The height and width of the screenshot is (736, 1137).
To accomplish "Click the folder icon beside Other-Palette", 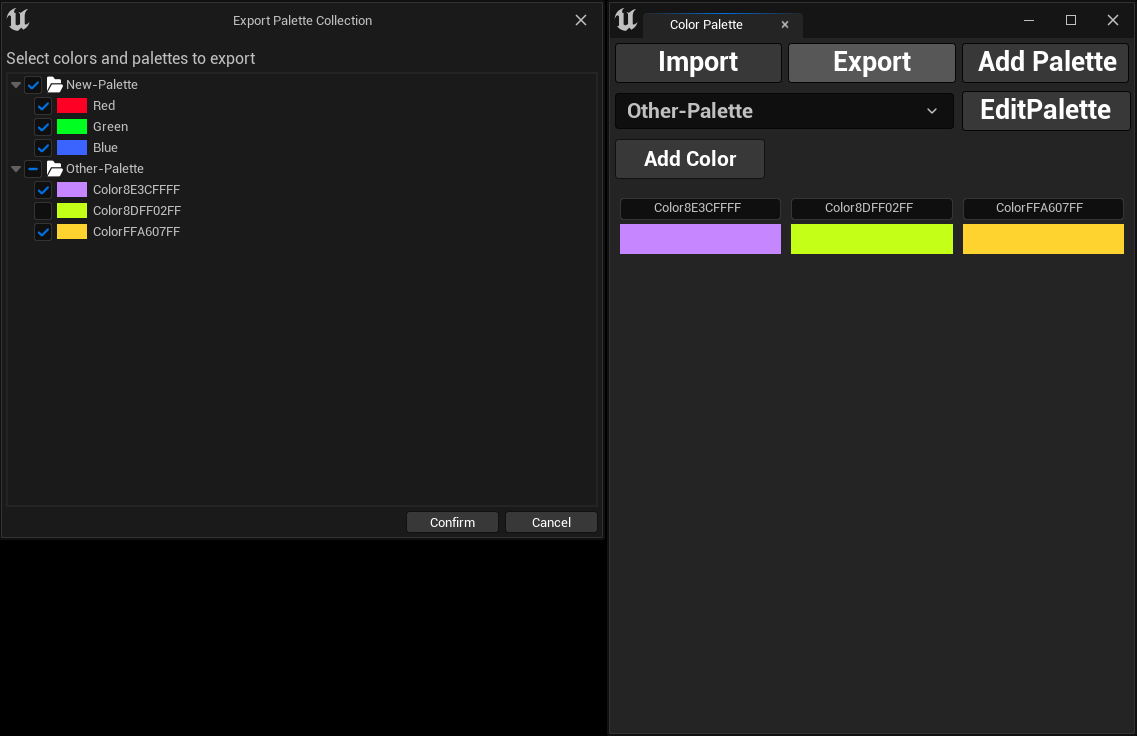I will pyautogui.click(x=55, y=168).
